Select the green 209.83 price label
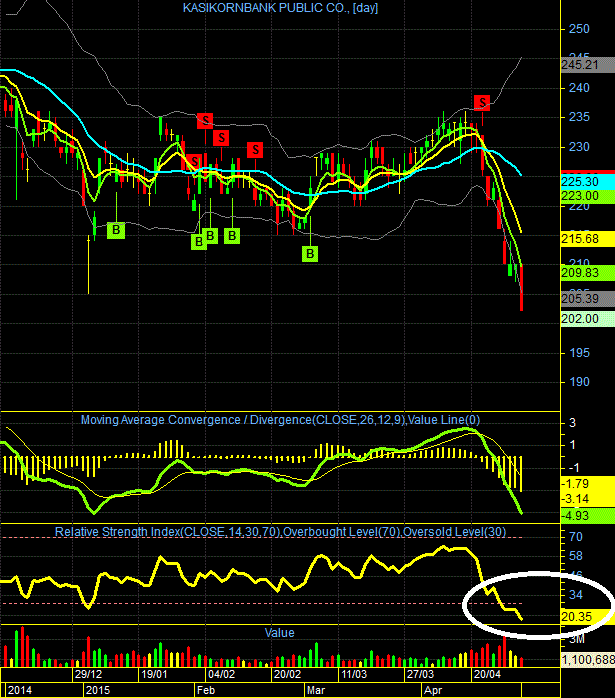This screenshot has width=615, height=698. pos(587,273)
